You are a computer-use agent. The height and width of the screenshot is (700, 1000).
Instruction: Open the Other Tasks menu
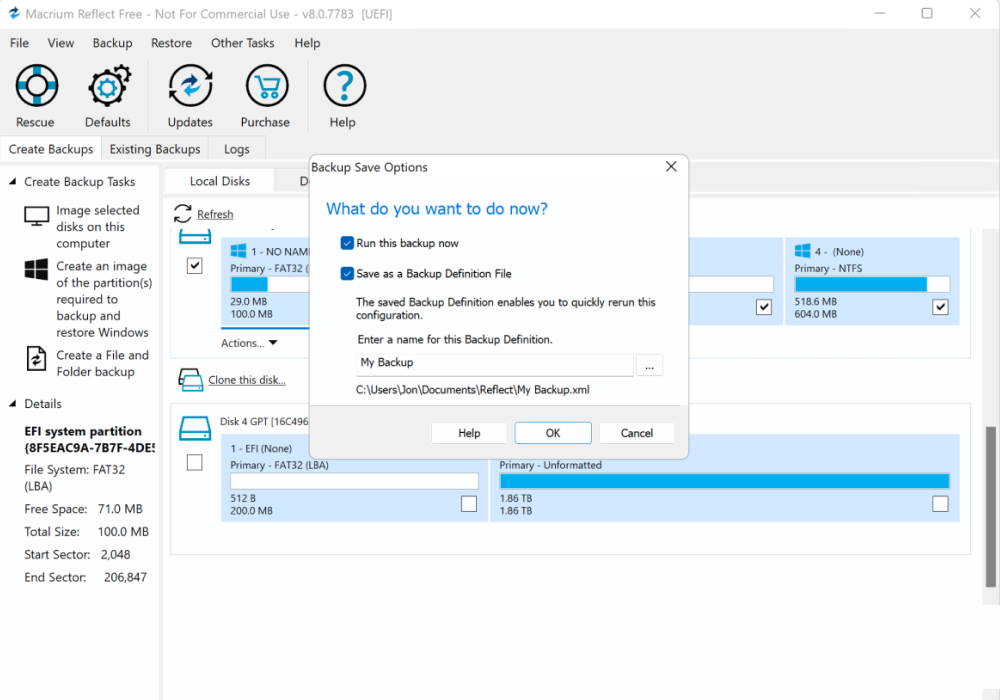(242, 43)
